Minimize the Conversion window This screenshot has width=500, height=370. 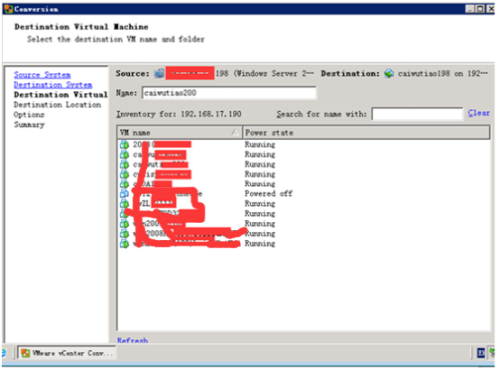point(470,9)
